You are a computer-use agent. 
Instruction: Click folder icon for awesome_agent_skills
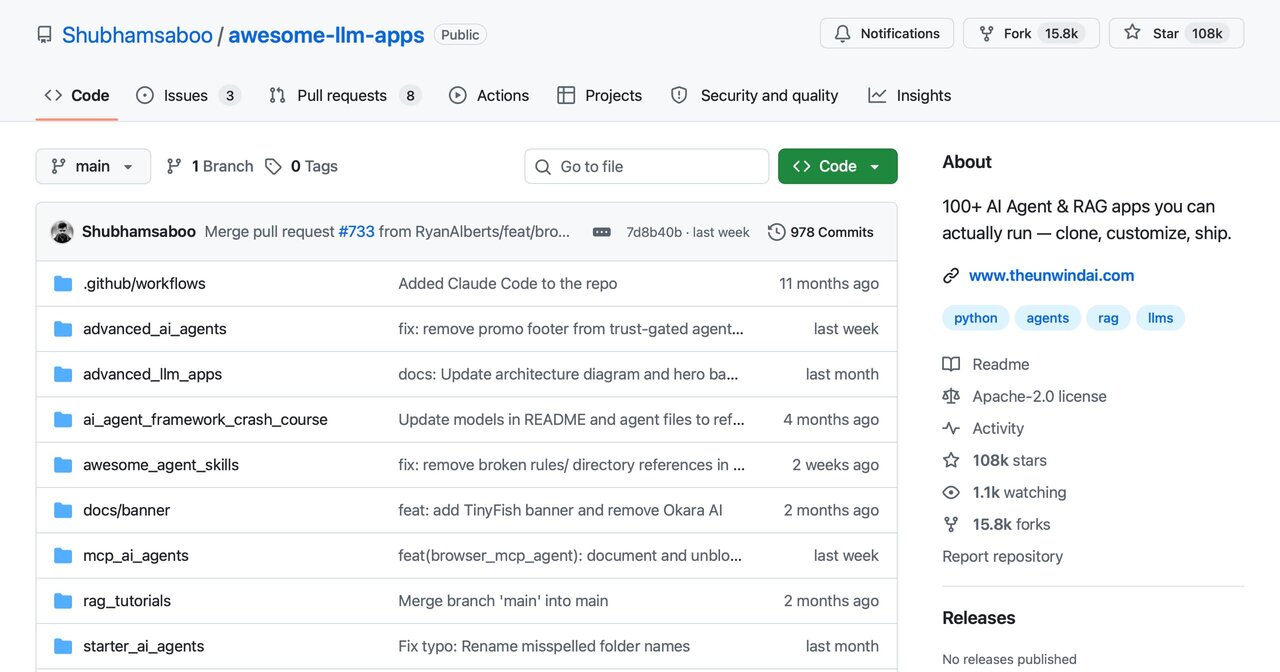click(63, 465)
